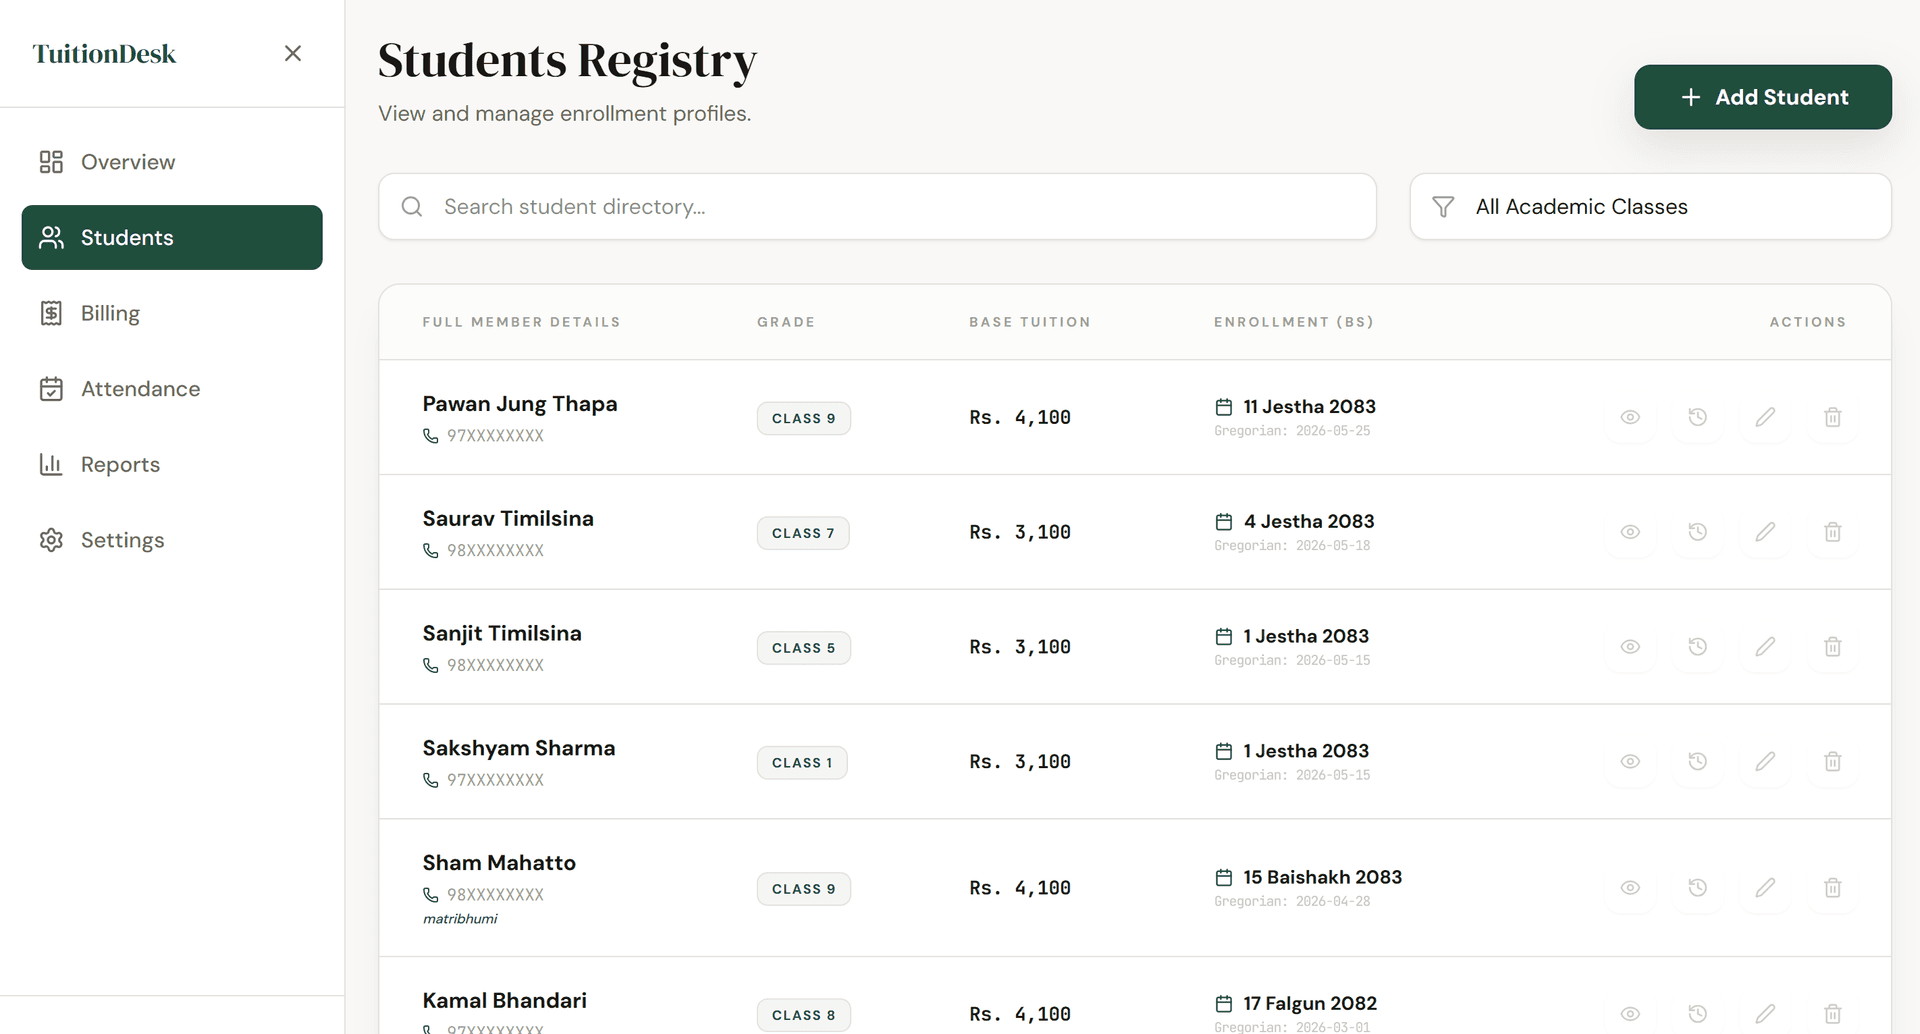The height and width of the screenshot is (1034, 1920).
Task: Edit Sham Mahatto's record
Action: pos(1765,888)
